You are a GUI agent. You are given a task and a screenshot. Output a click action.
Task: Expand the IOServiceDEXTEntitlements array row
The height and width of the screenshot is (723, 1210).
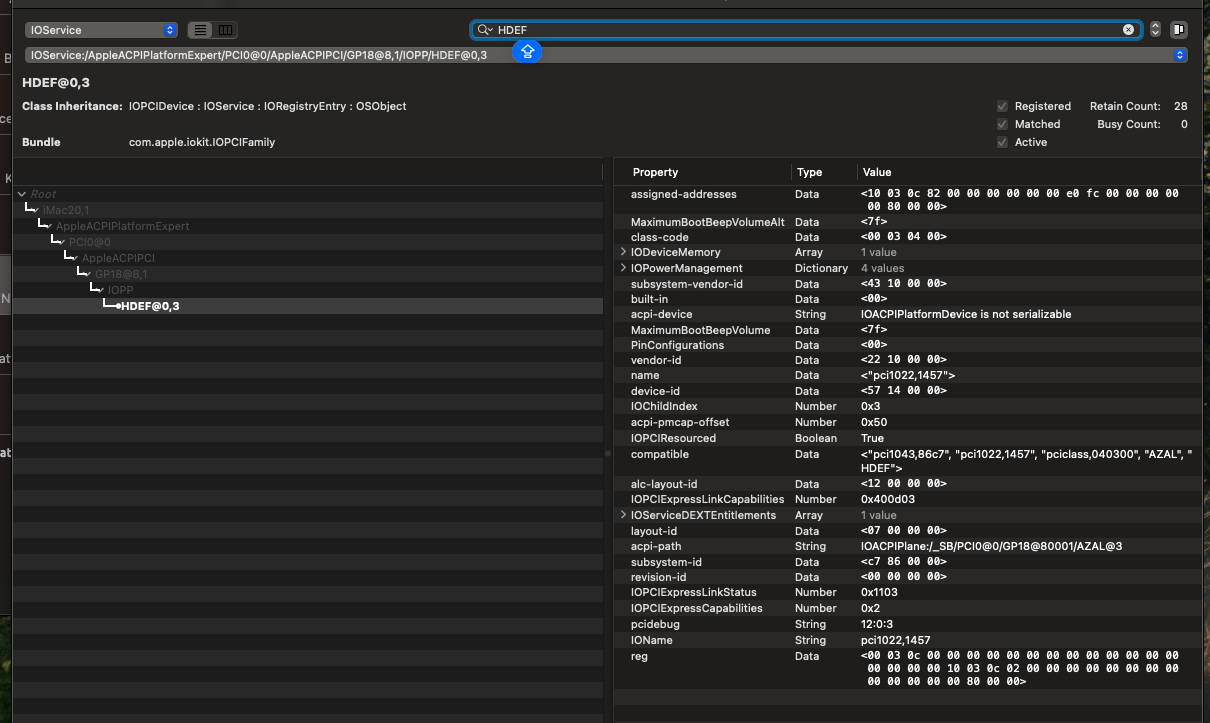click(624, 515)
